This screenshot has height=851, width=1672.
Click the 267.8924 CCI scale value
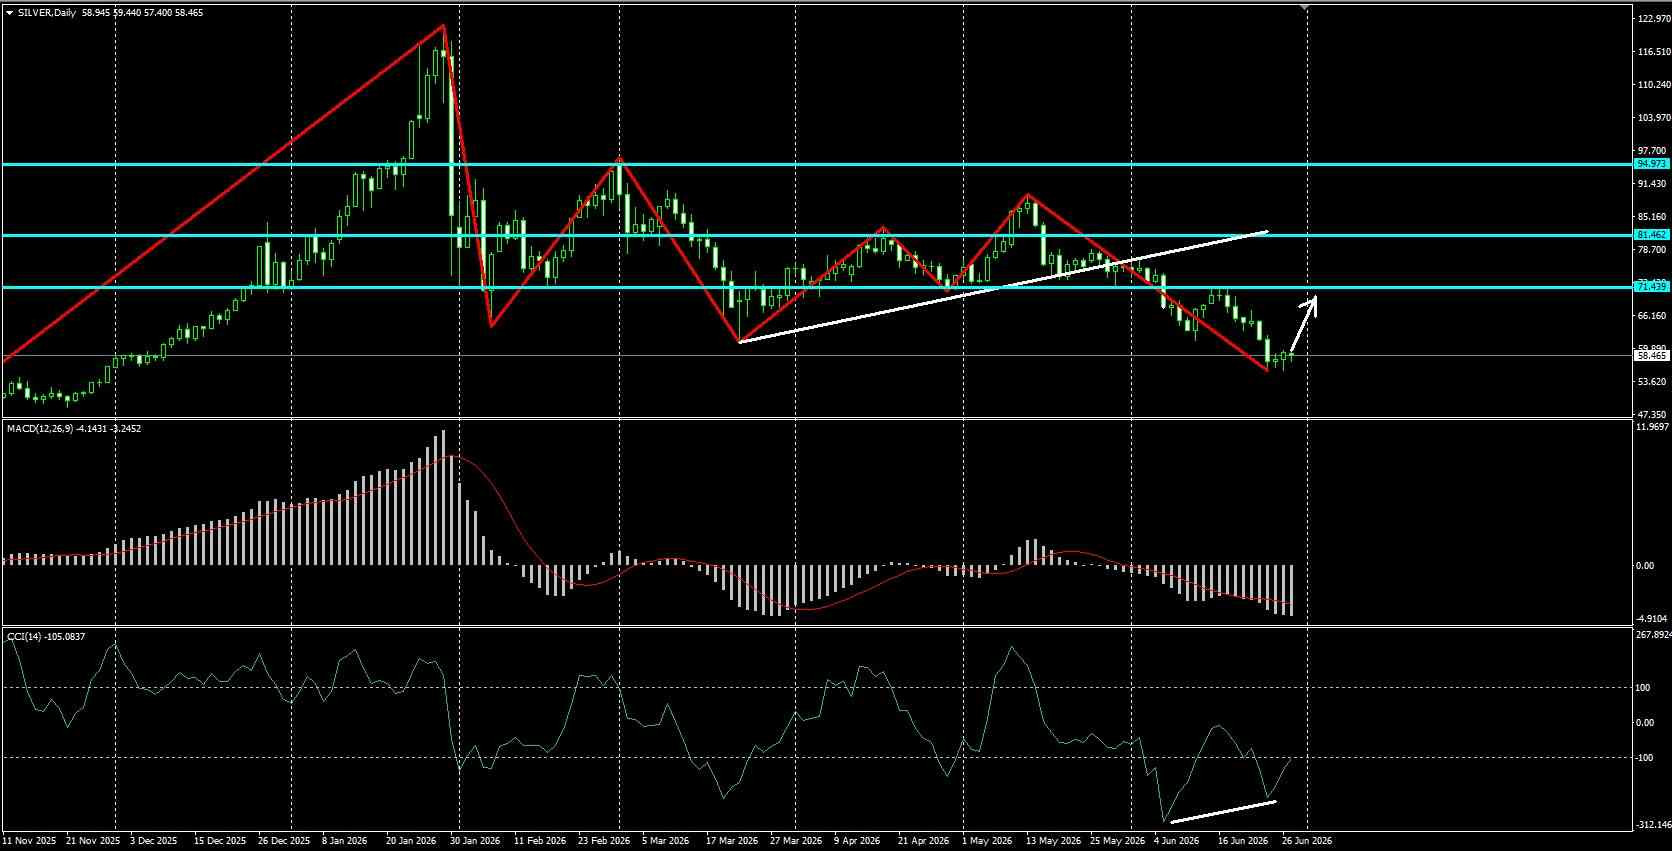[x=1652, y=635]
